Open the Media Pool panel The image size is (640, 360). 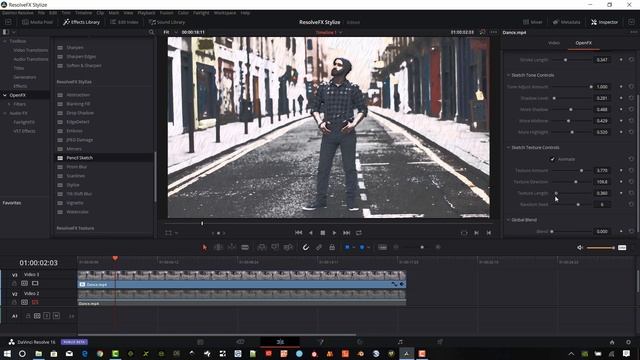click(37, 22)
